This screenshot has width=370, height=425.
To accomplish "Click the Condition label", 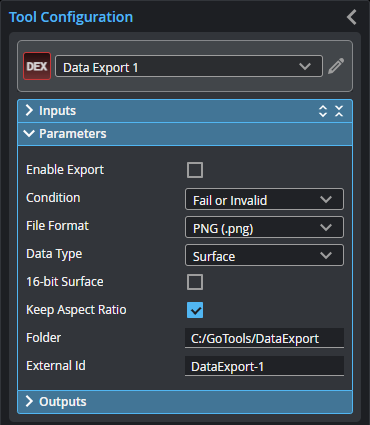I will (x=53, y=198).
